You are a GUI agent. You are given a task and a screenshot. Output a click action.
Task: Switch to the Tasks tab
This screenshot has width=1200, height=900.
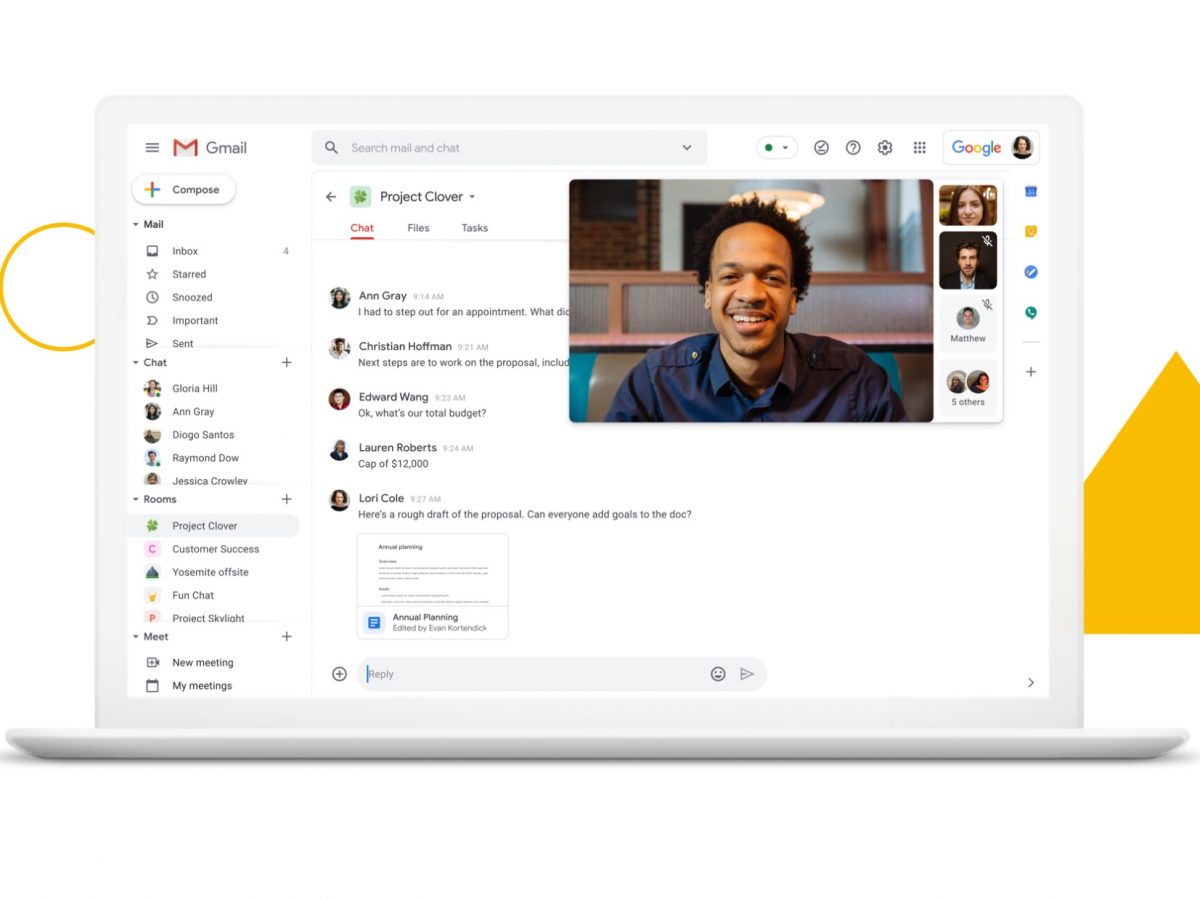(x=474, y=228)
